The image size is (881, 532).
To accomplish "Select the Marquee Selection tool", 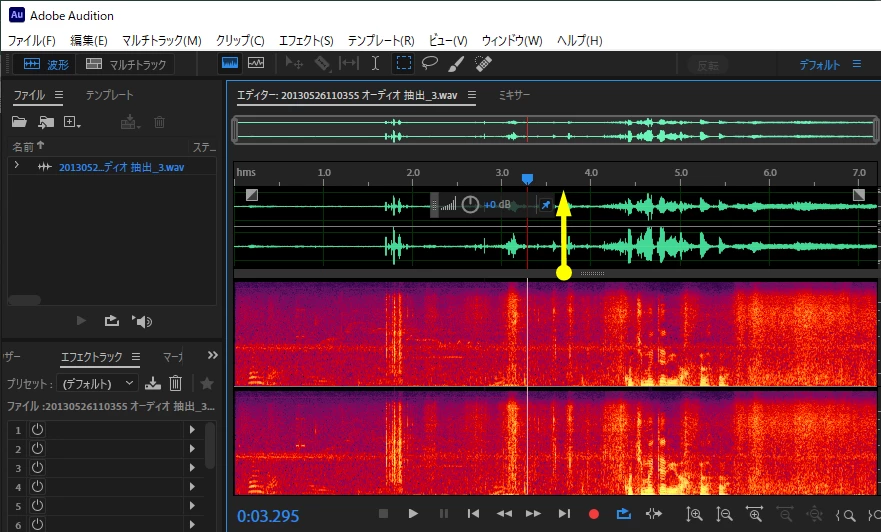I will (403, 63).
